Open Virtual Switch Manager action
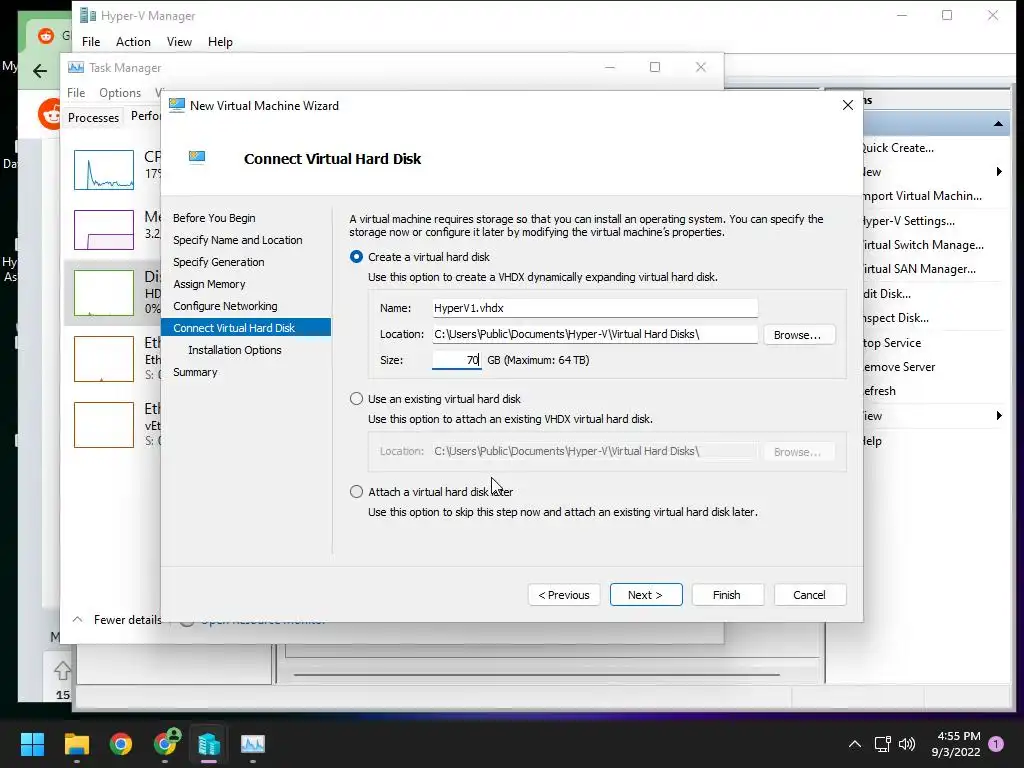 click(x=923, y=245)
